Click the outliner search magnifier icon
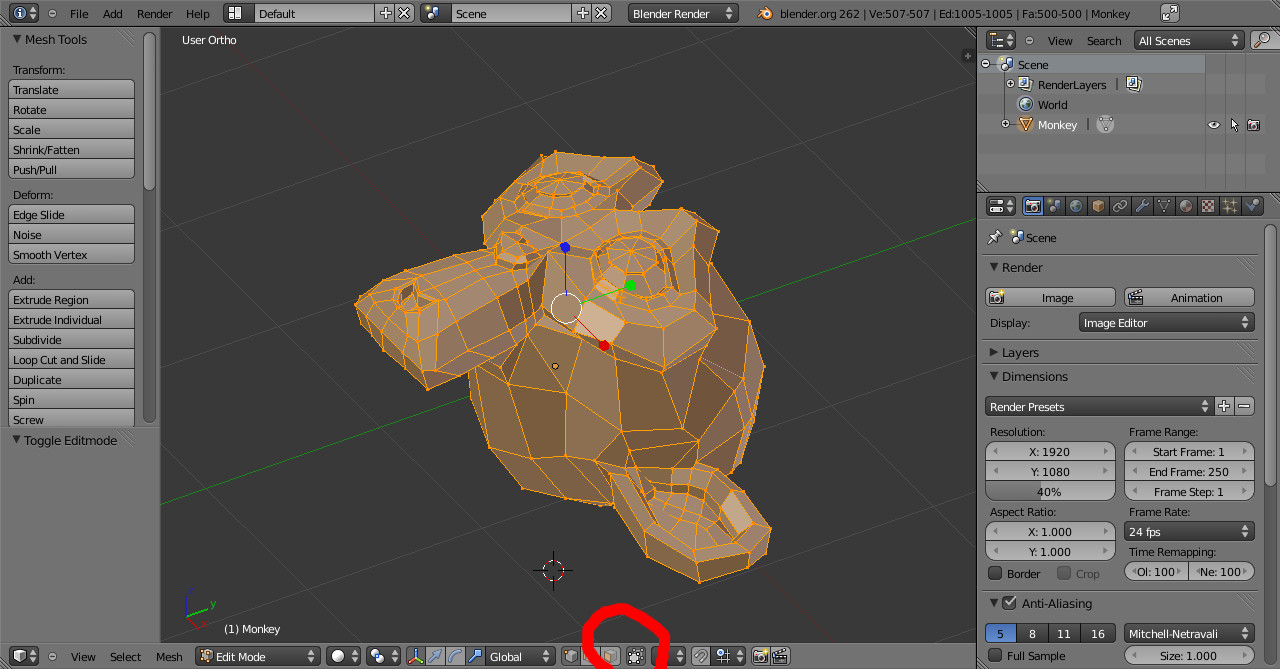Screen dimensions: 1280x669 1262,40
